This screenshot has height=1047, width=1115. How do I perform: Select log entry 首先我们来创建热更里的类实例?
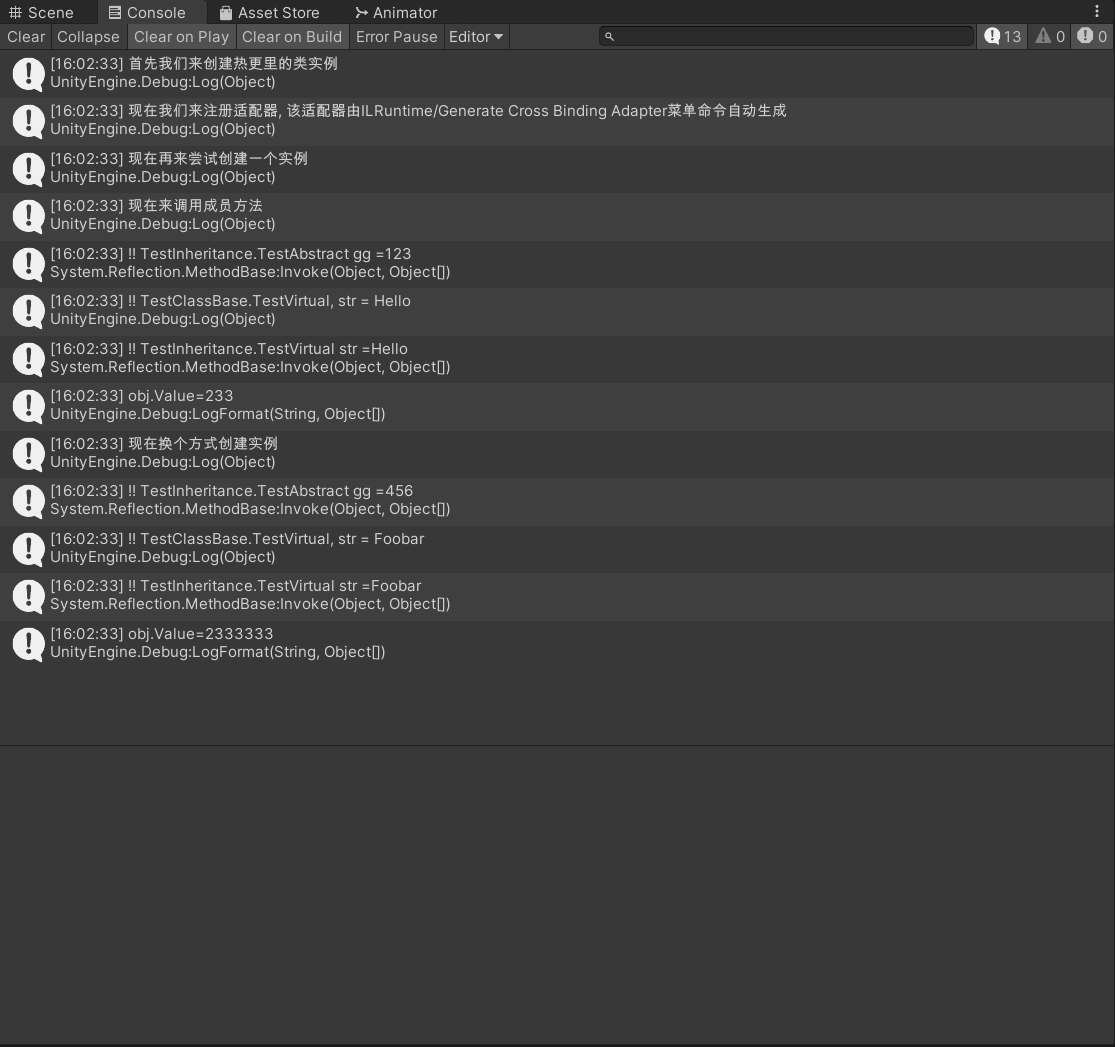click(558, 73)
